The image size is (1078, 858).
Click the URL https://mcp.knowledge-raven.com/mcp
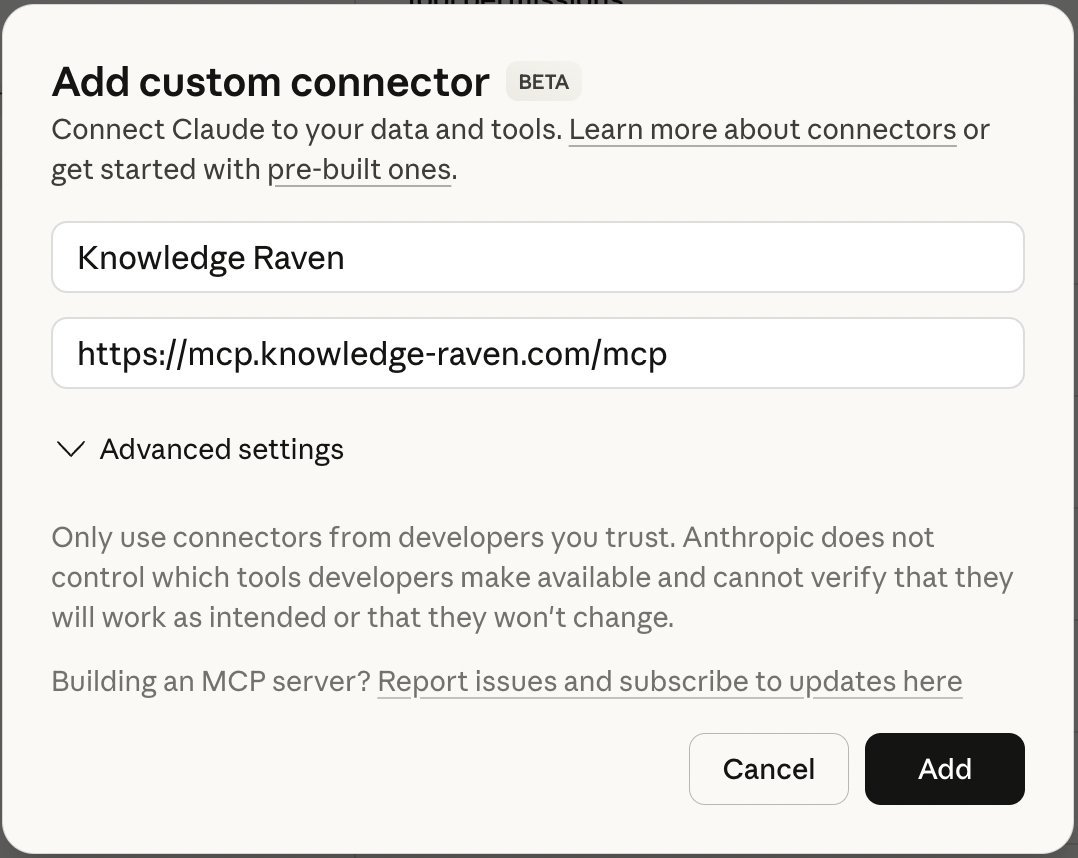point(371,353)
